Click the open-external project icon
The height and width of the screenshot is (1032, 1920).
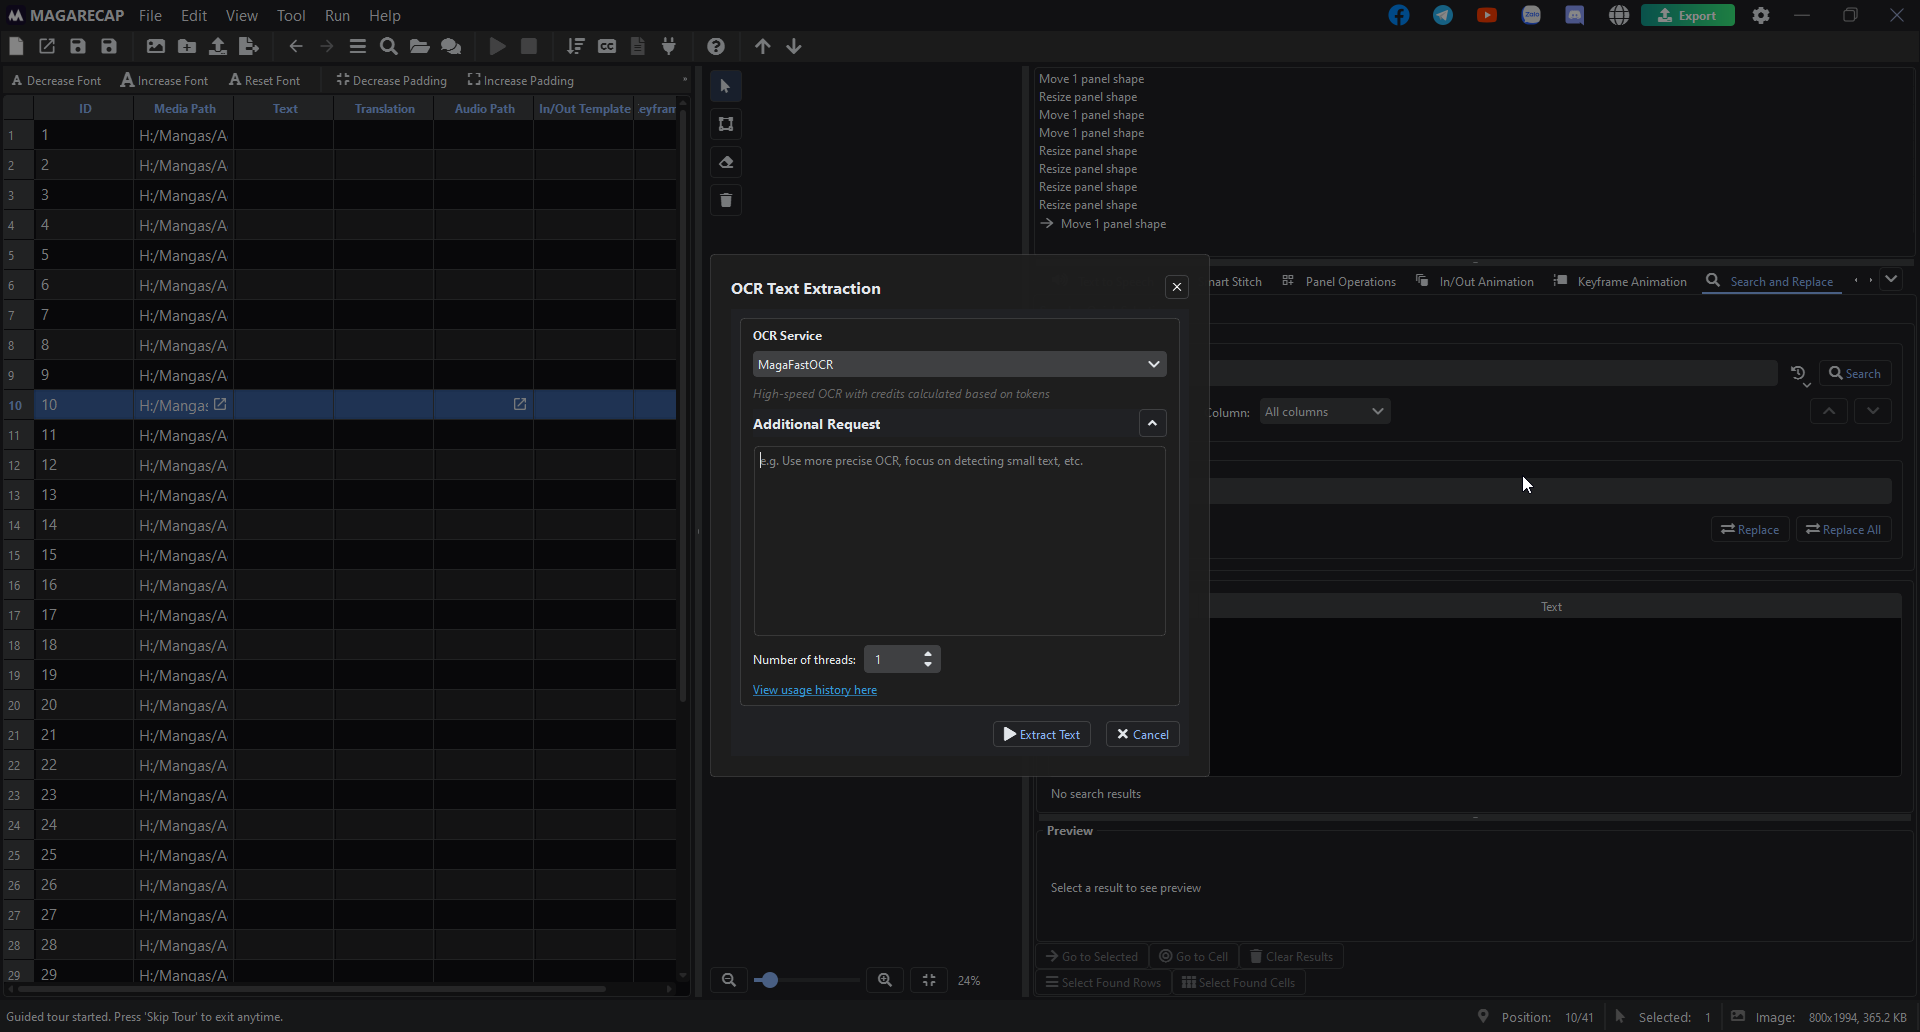[47, 46]
